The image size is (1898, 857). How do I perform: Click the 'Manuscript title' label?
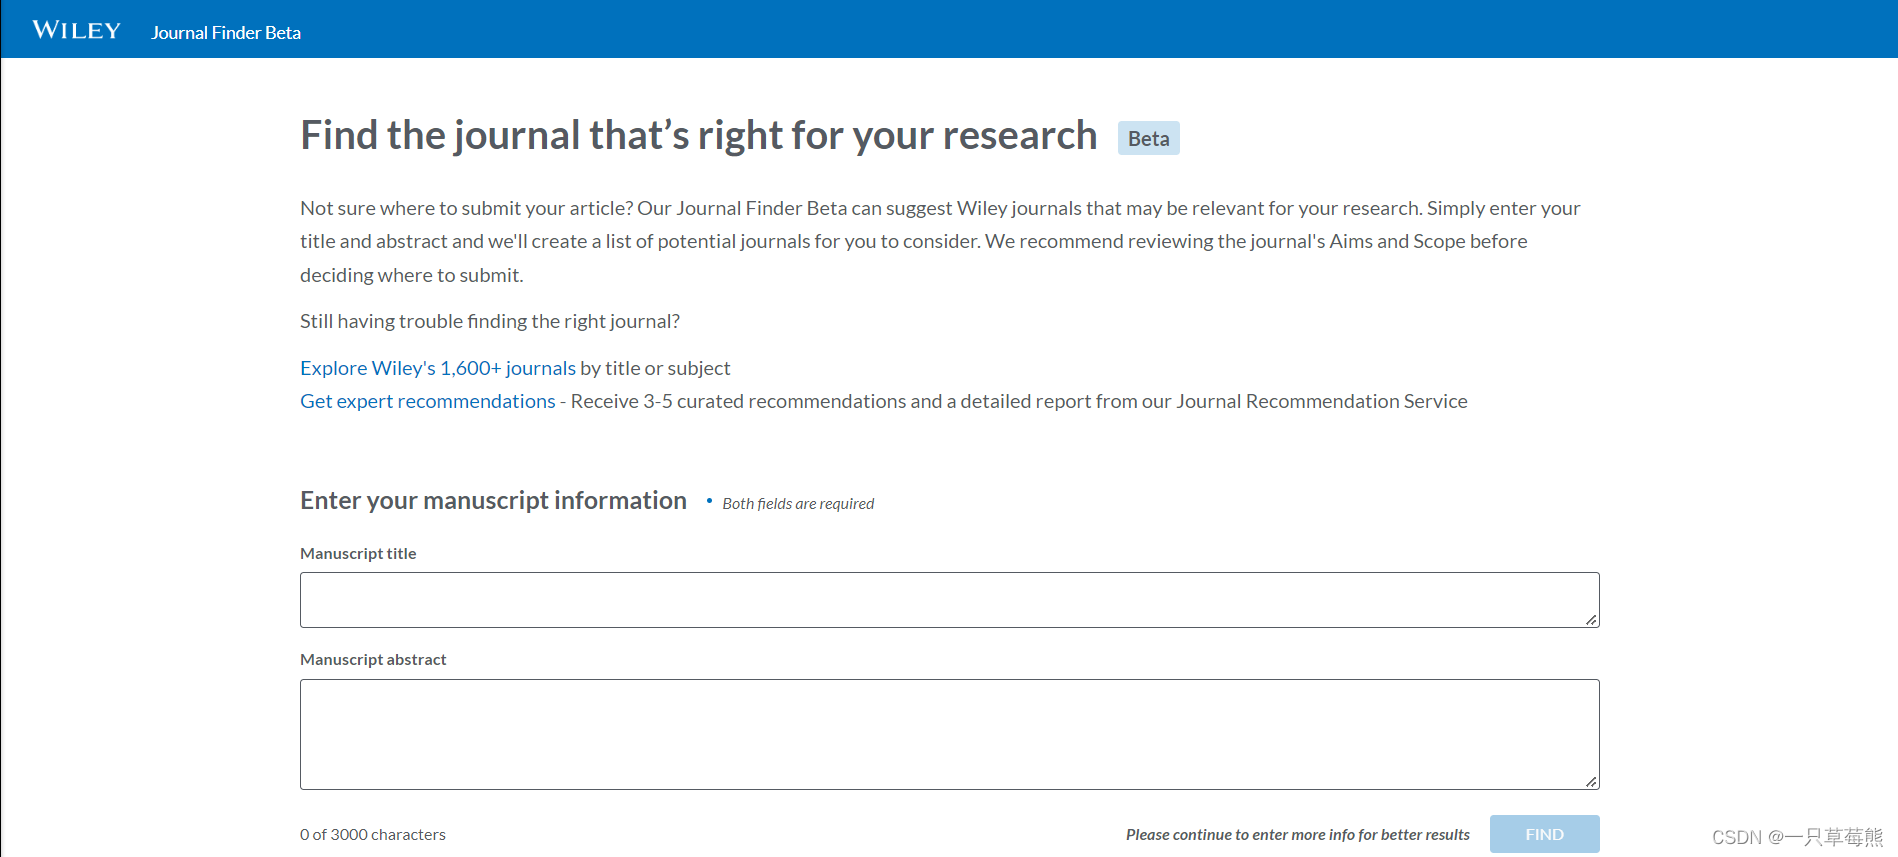pyautogui.click(x=358, y=553)
